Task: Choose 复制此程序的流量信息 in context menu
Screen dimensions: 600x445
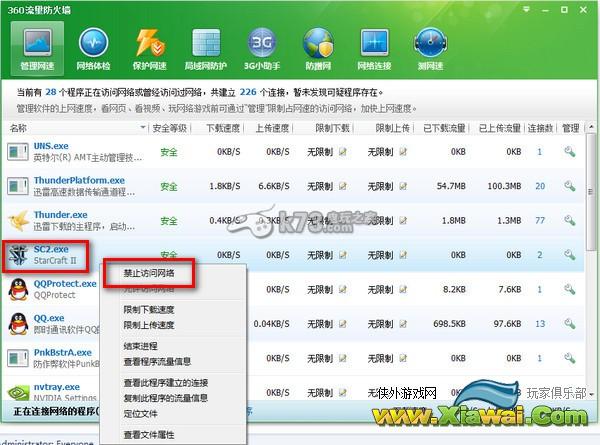Action: [166, 398]
